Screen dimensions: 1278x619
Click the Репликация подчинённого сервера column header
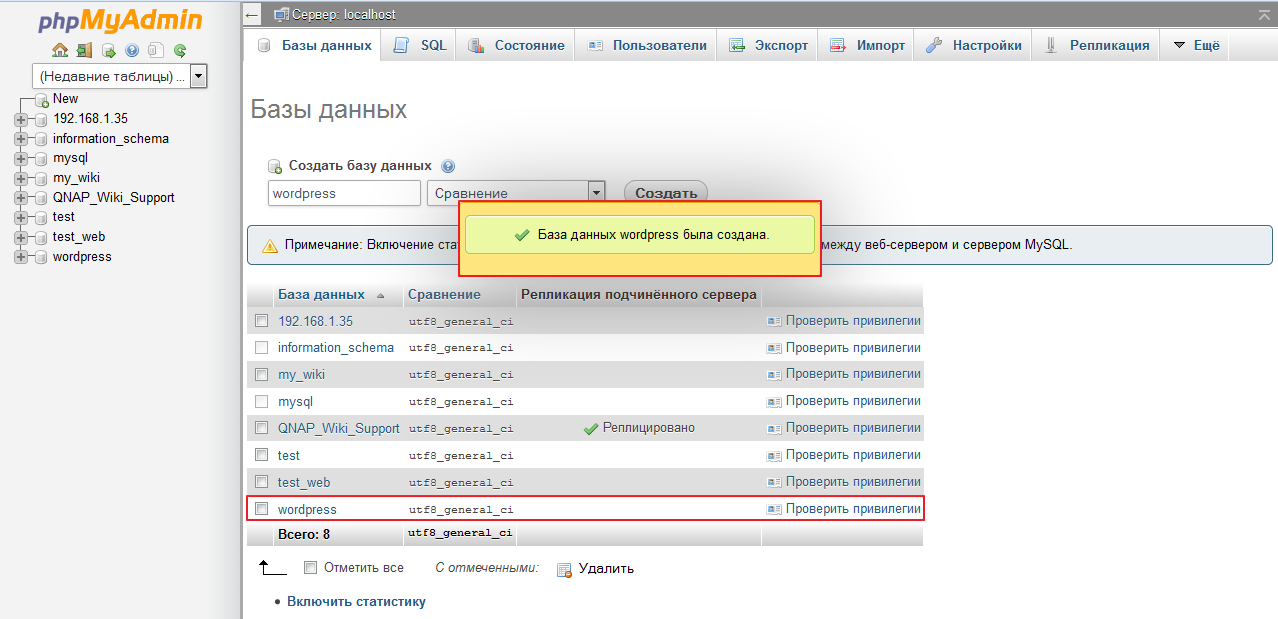tap(639, 295)
